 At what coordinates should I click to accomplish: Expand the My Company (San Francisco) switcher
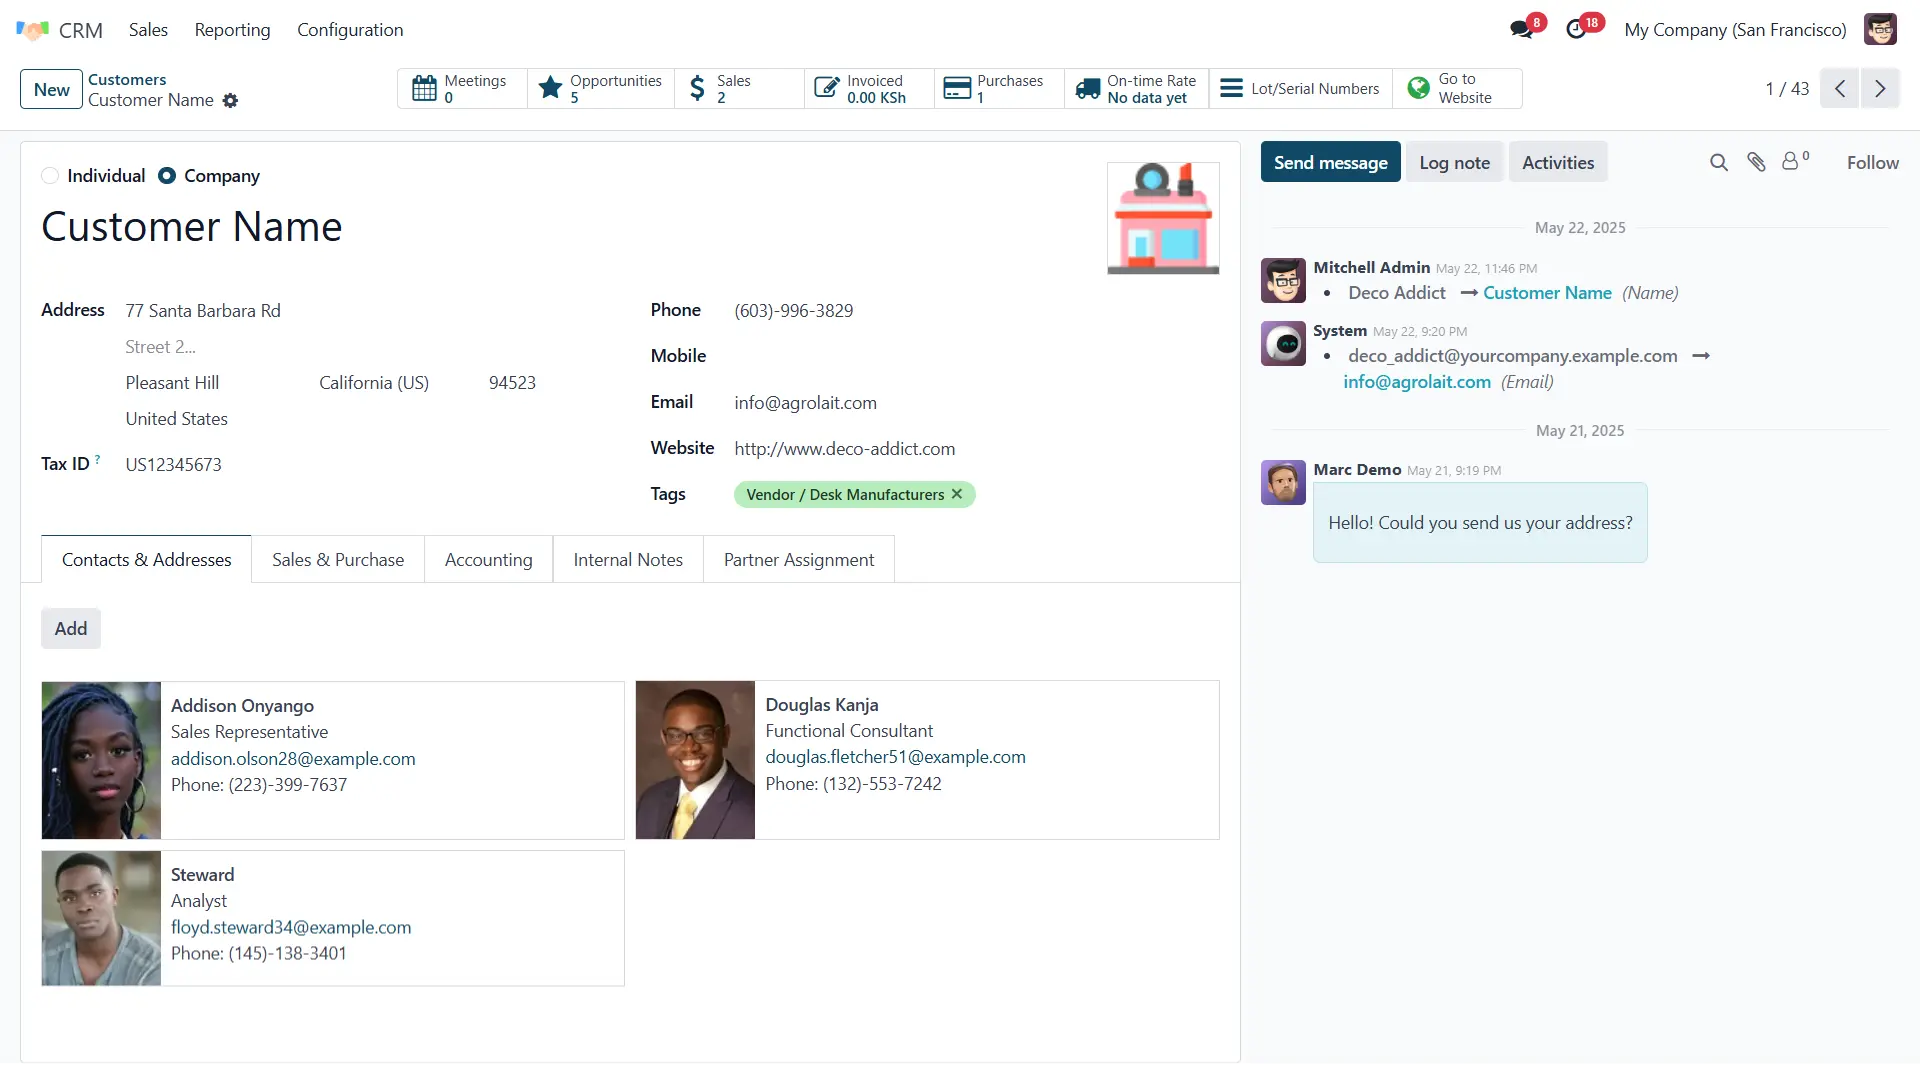[x=1735, y=30]
